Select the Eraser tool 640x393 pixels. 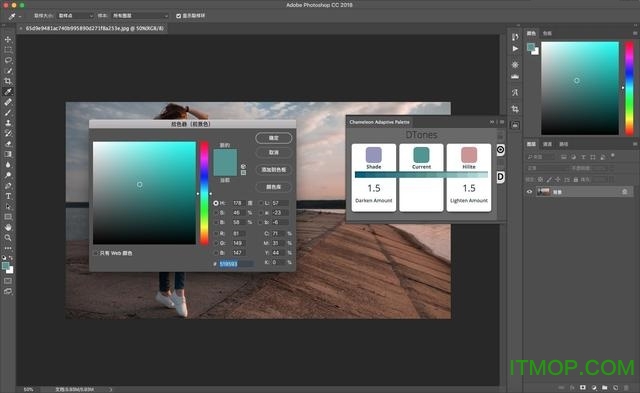click(8, 144)
